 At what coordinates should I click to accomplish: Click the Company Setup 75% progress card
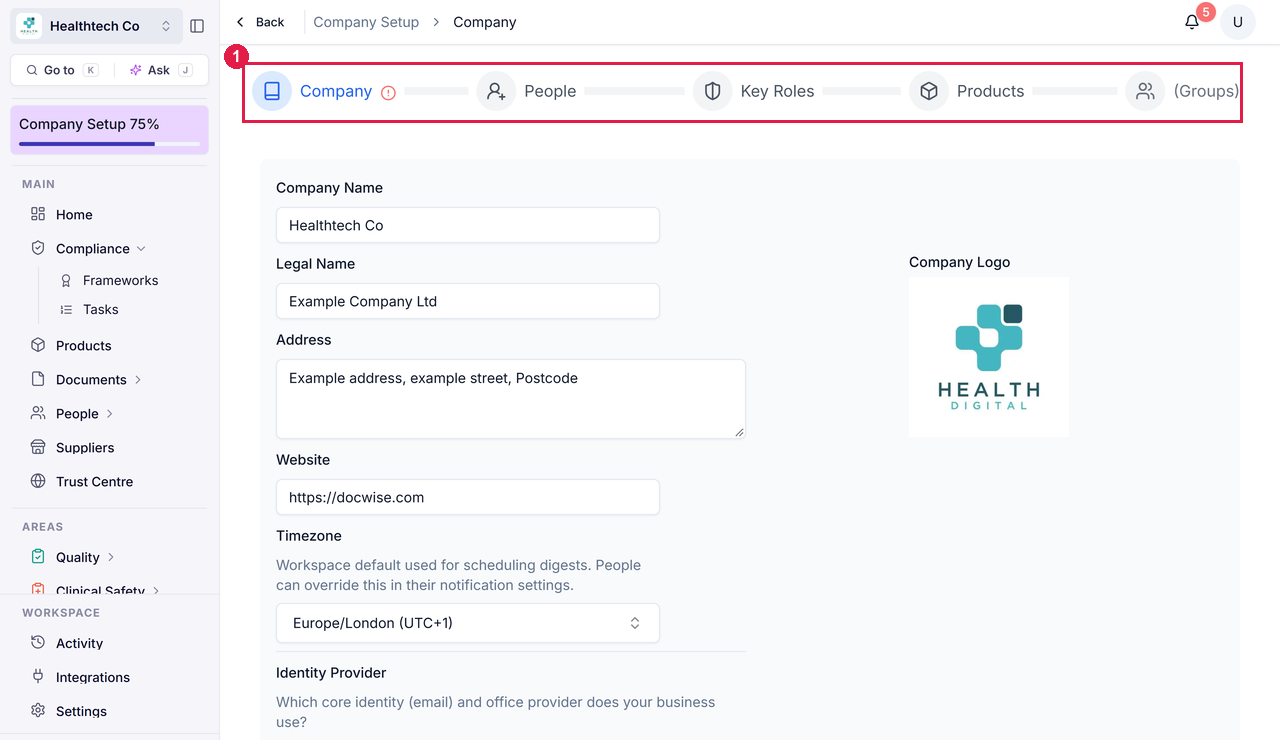point(110,130)
